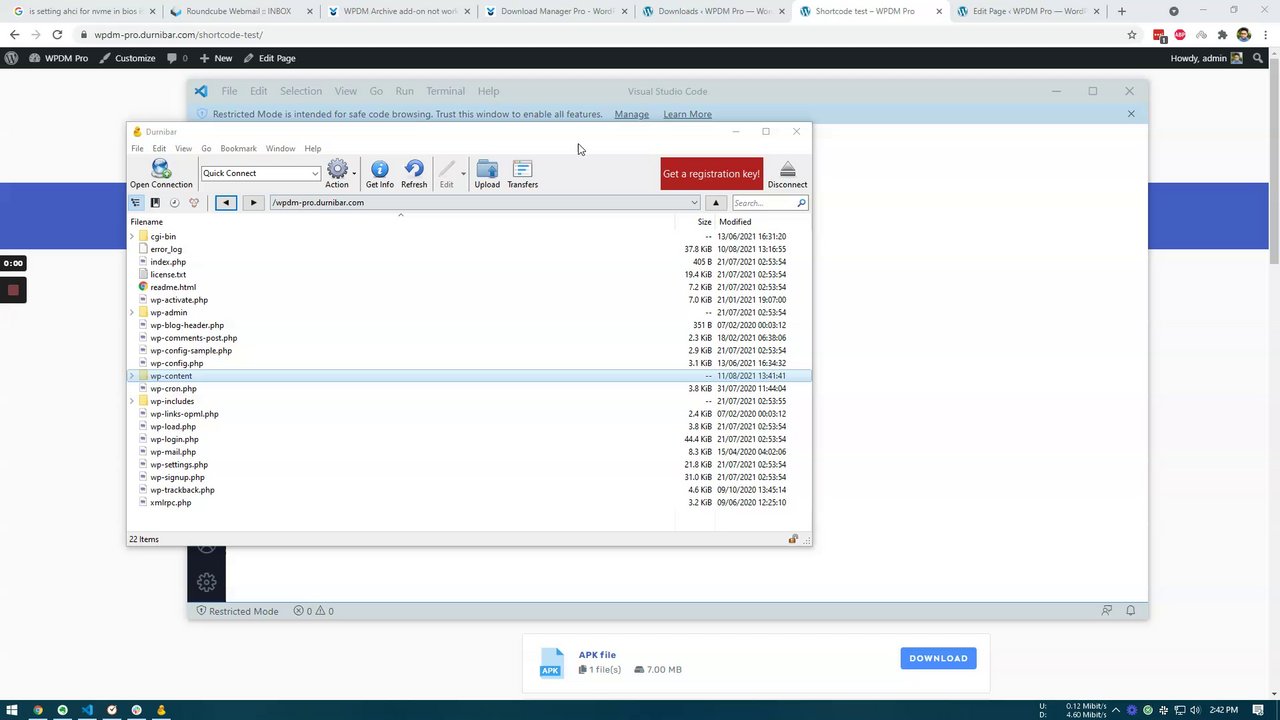This screenshot has width=1280, height=720.
Task: Click Customize in WP admin bar
Action: [x=127, y=58]
